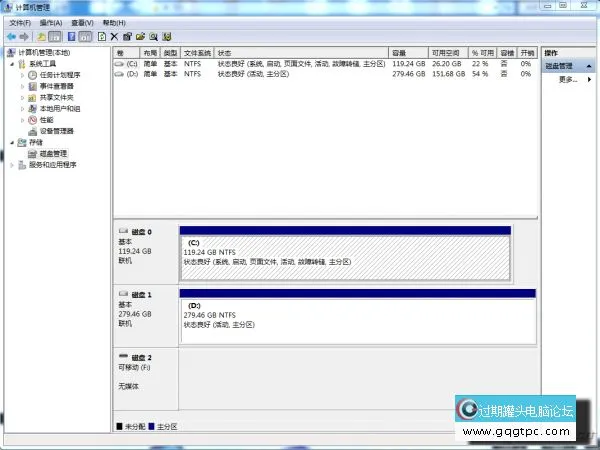600x450 pixels.
Task: Click the last green settings toolbar icon
Action: point(166,37)
